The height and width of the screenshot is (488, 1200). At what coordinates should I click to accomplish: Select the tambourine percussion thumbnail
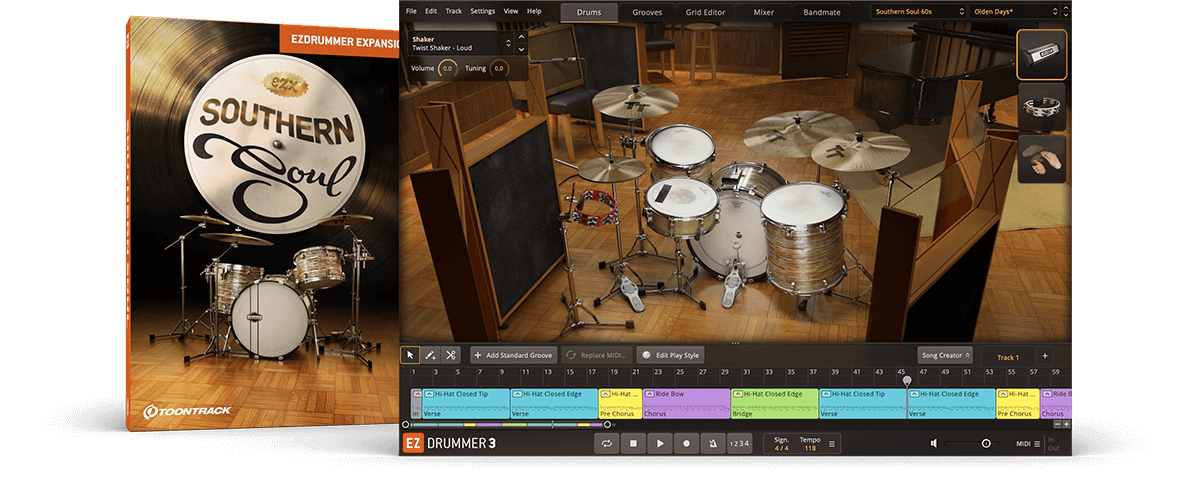point(1042,107)
